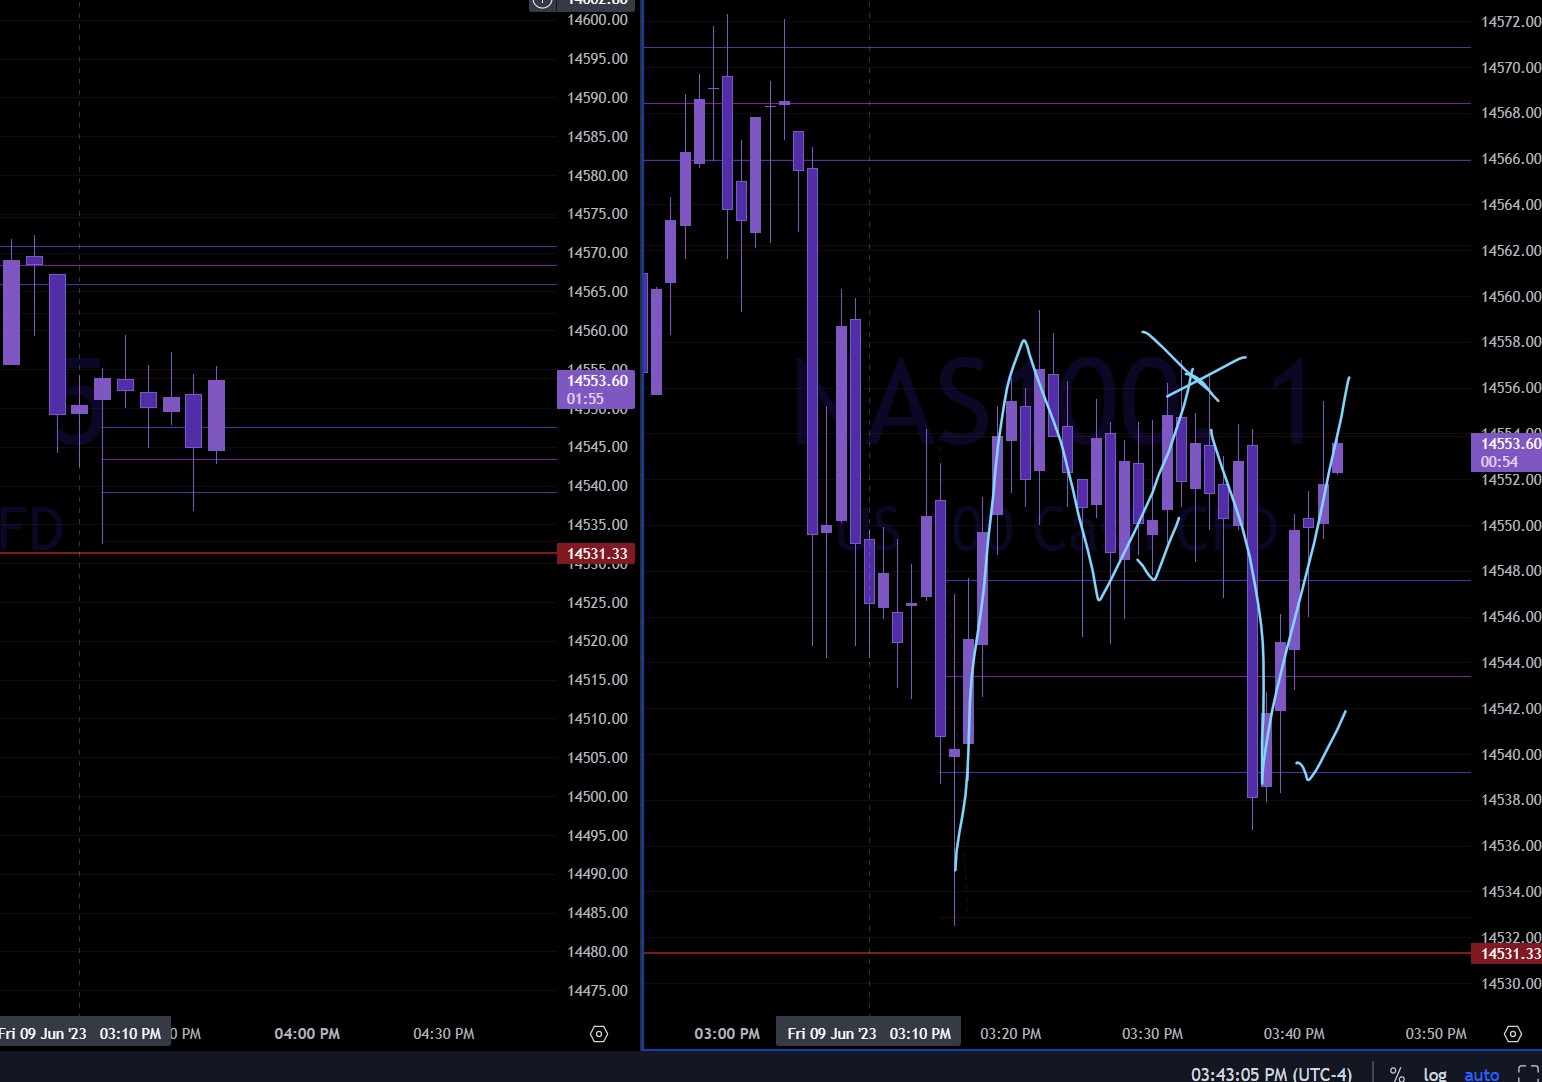Click the 03:20 PM time axis label
This screenshot has height=1082, width=1542.
(1010, 1033)
